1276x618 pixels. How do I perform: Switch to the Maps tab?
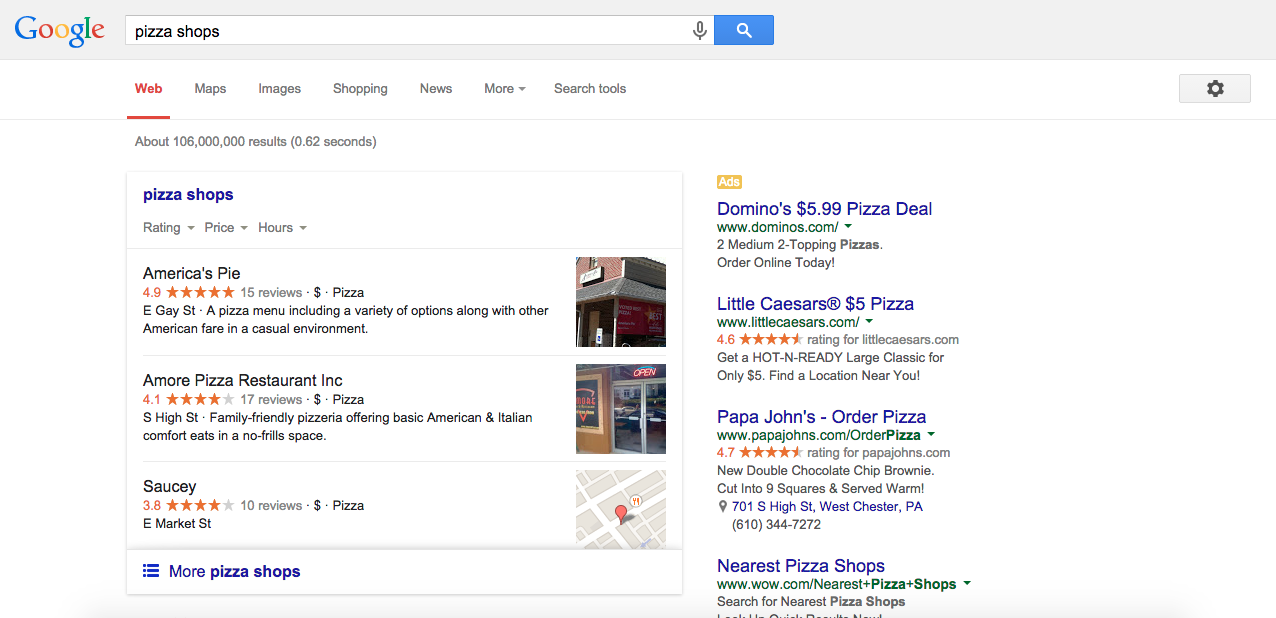pos(210,89)
